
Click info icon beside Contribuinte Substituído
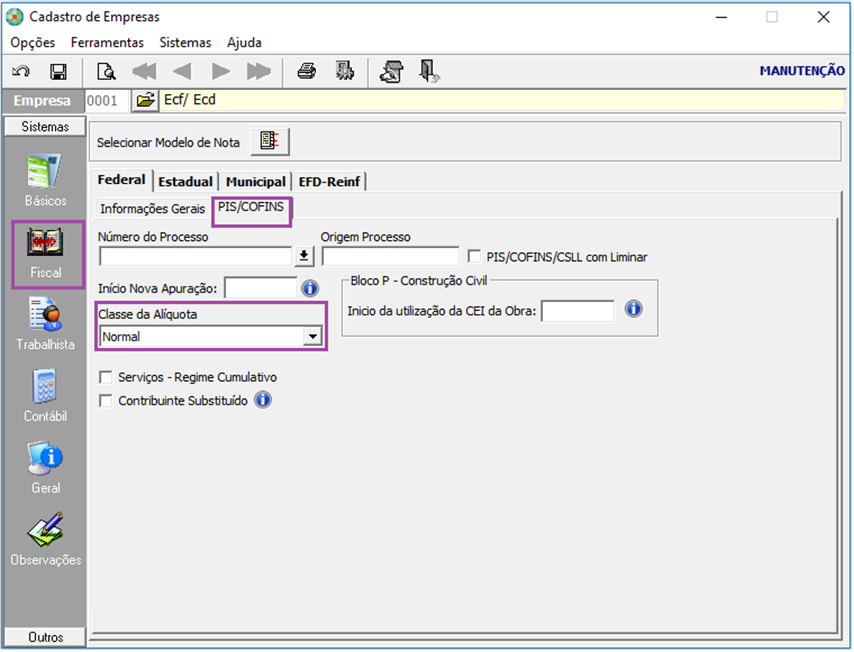click(263, 400)
